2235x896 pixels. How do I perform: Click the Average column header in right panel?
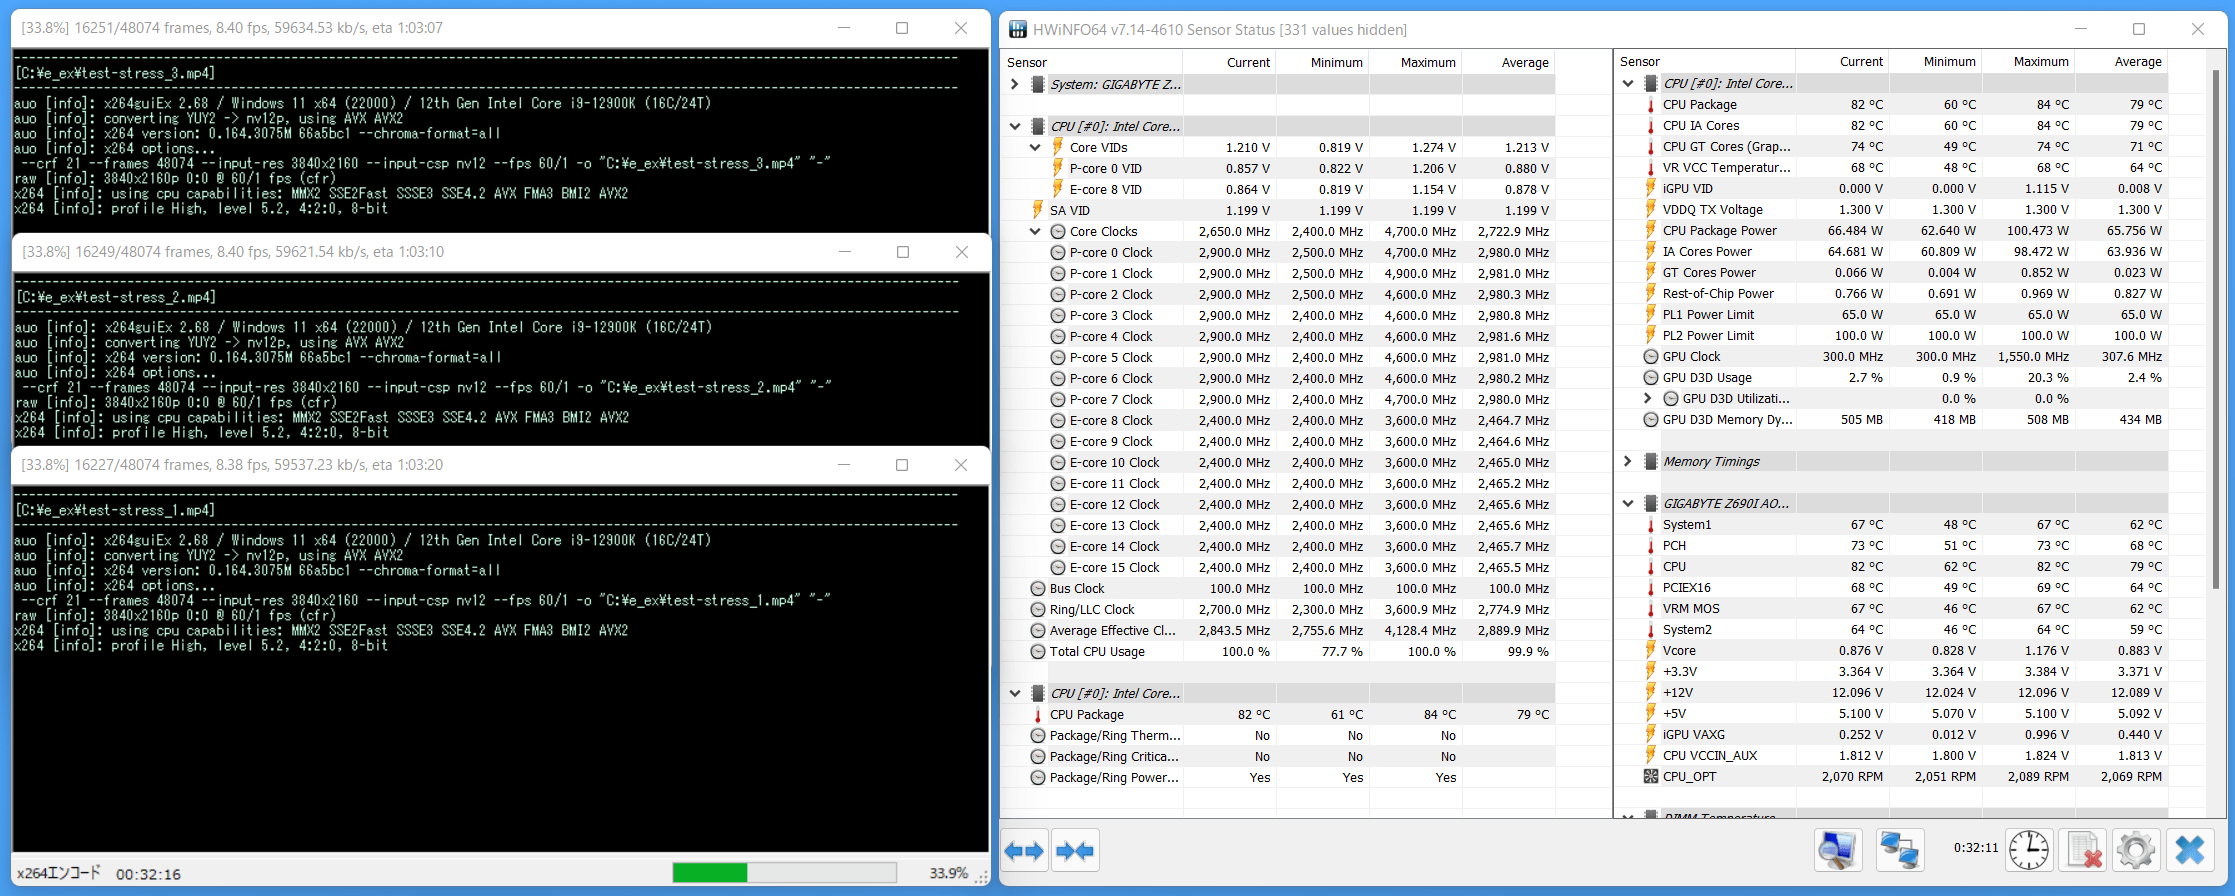pos(2121,61)
